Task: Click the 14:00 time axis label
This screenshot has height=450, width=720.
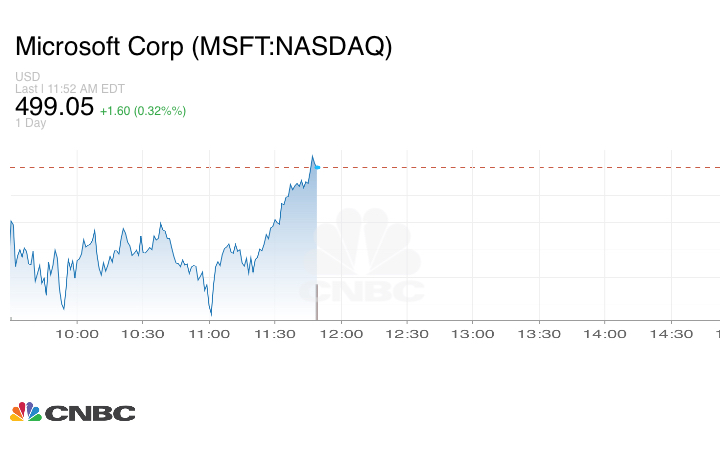Action: tap(605, 333)
